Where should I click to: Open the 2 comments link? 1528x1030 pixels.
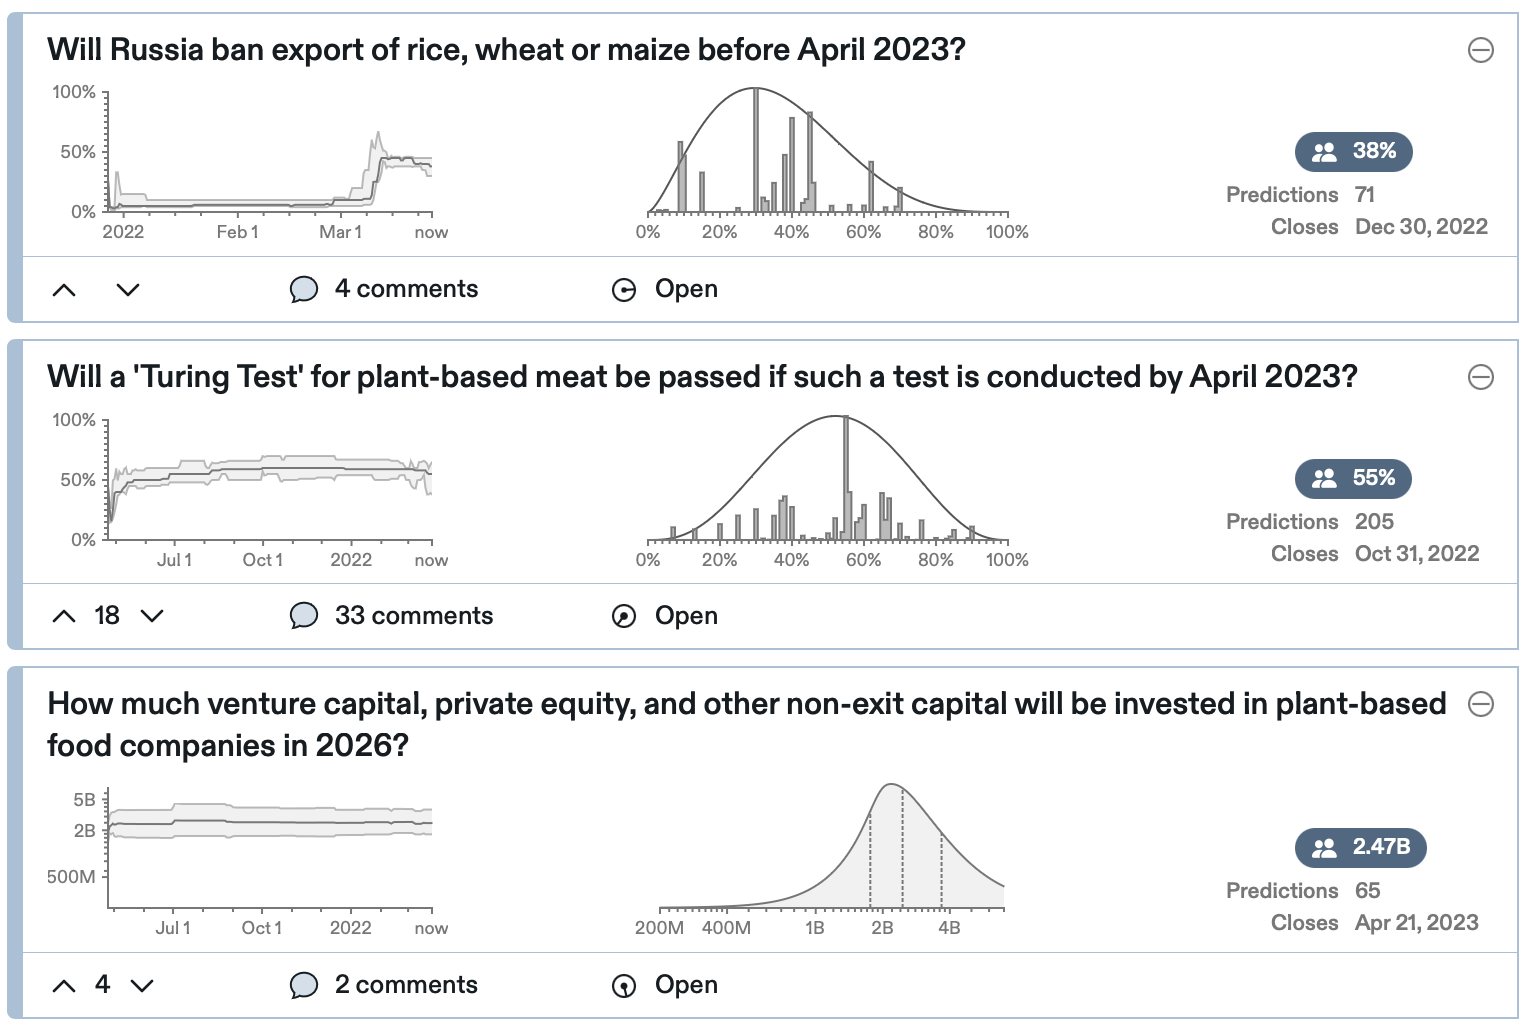(x=405, y=985)
